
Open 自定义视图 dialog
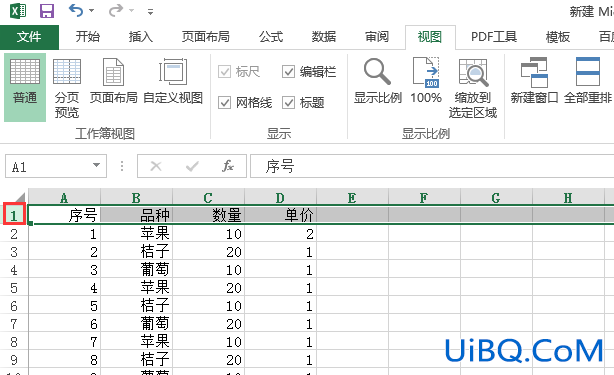click(173, 81)
